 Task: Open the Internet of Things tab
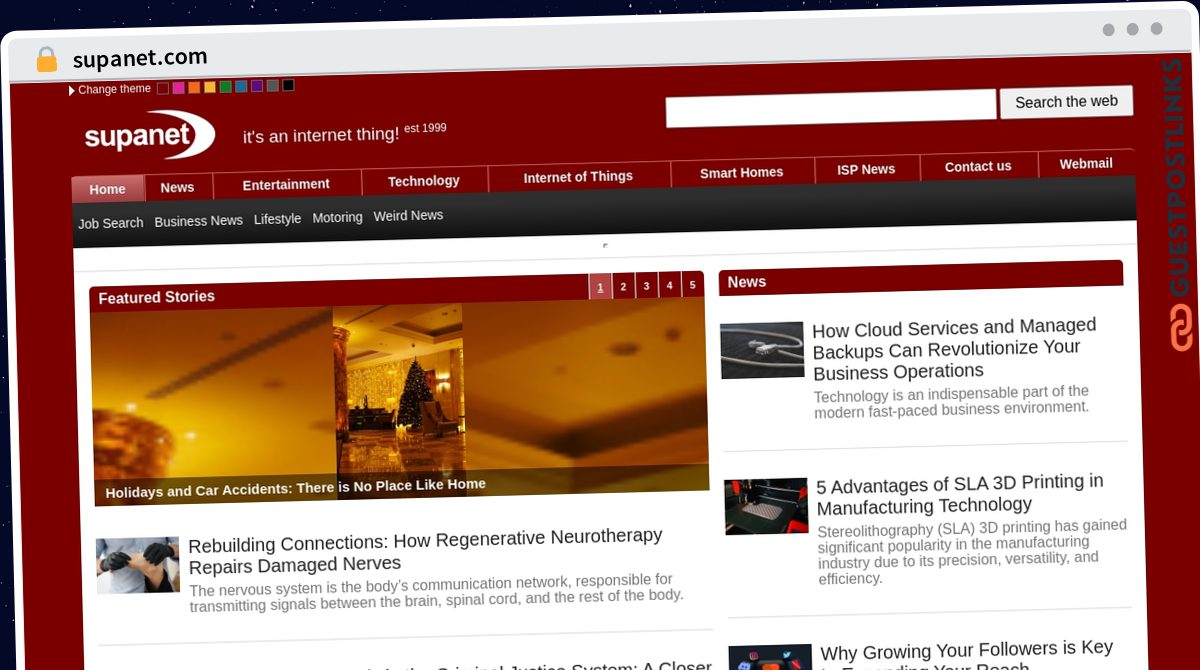pos(578,177)
